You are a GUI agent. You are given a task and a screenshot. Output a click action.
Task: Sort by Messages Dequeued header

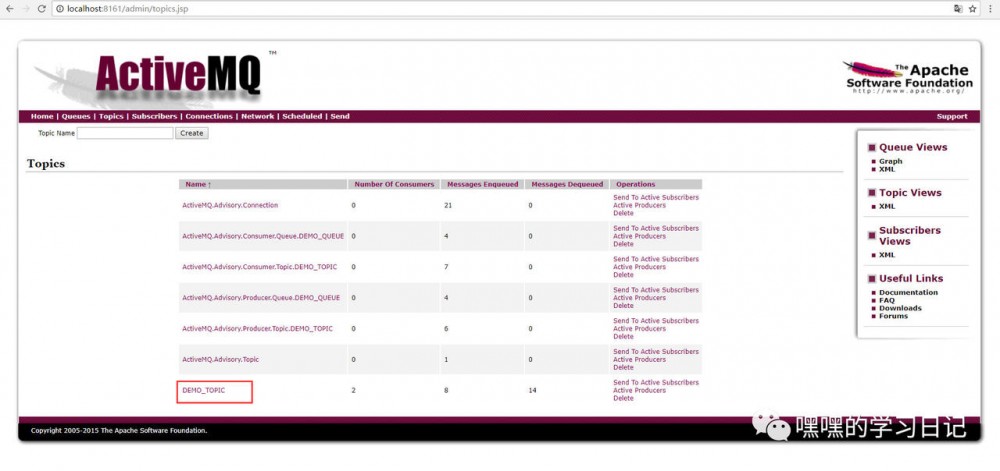pyautogui.click(x=567, y=184)
